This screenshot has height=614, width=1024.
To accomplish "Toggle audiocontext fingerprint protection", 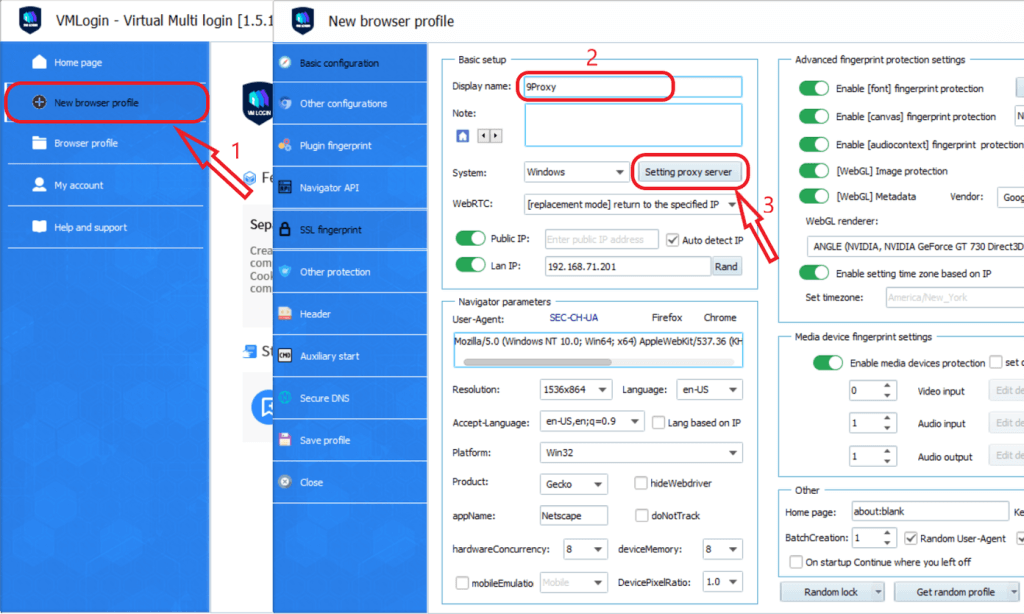I will click(814, 144).
